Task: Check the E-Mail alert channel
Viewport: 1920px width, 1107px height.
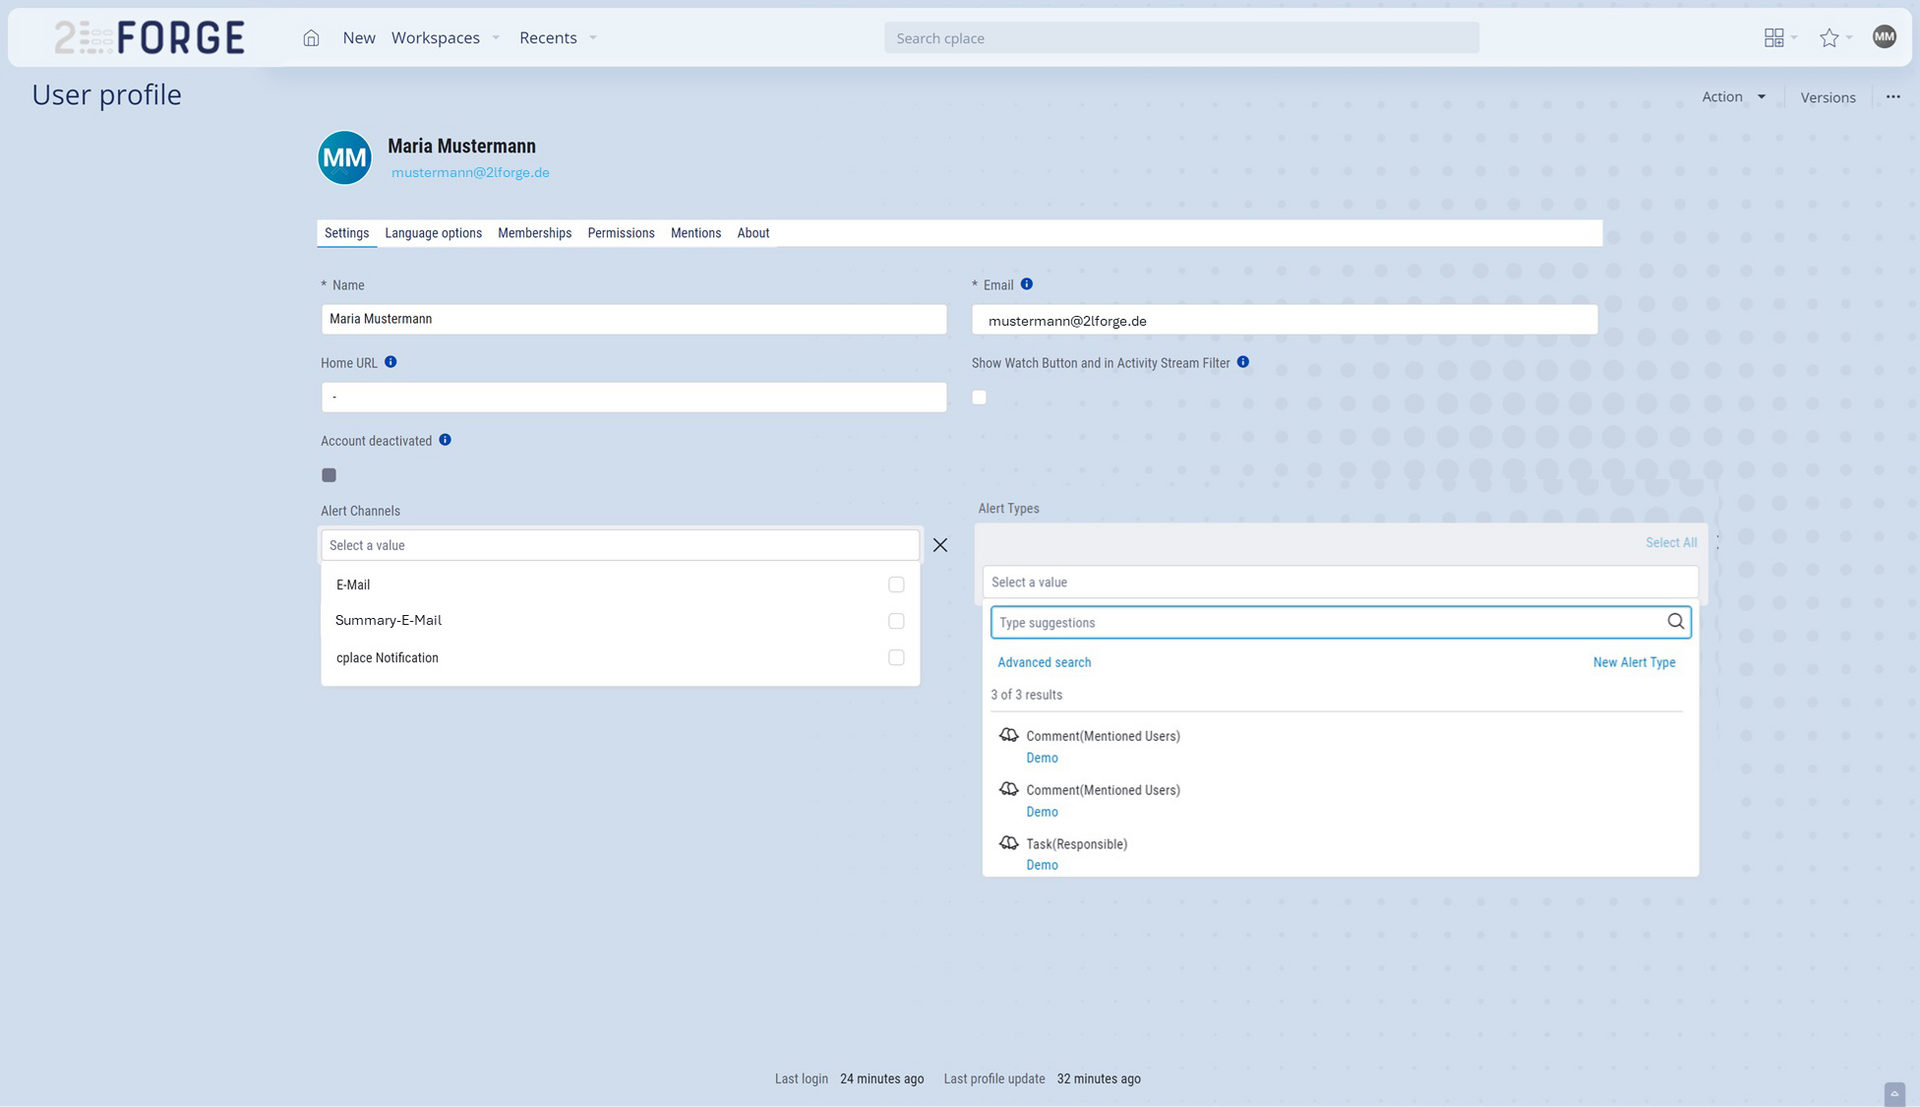Action: coord(896,585)
